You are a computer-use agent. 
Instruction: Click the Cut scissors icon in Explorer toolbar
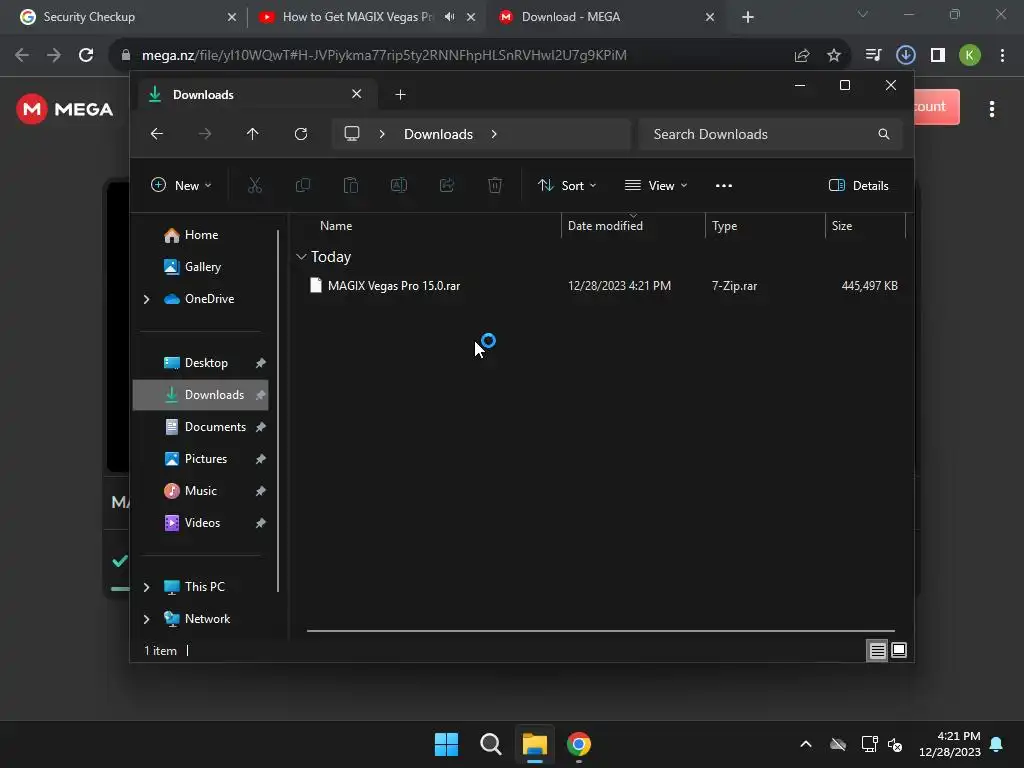[255, 185]
